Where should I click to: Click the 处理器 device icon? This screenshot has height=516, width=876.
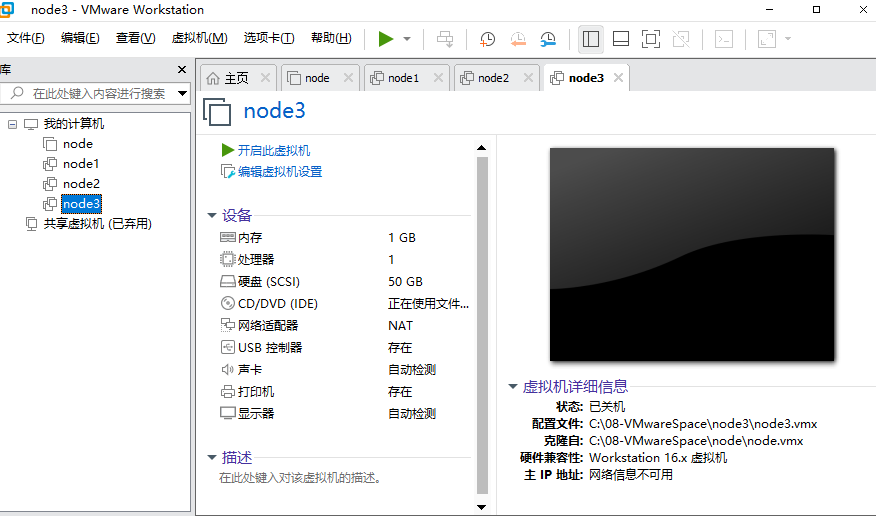click(227, 259)
